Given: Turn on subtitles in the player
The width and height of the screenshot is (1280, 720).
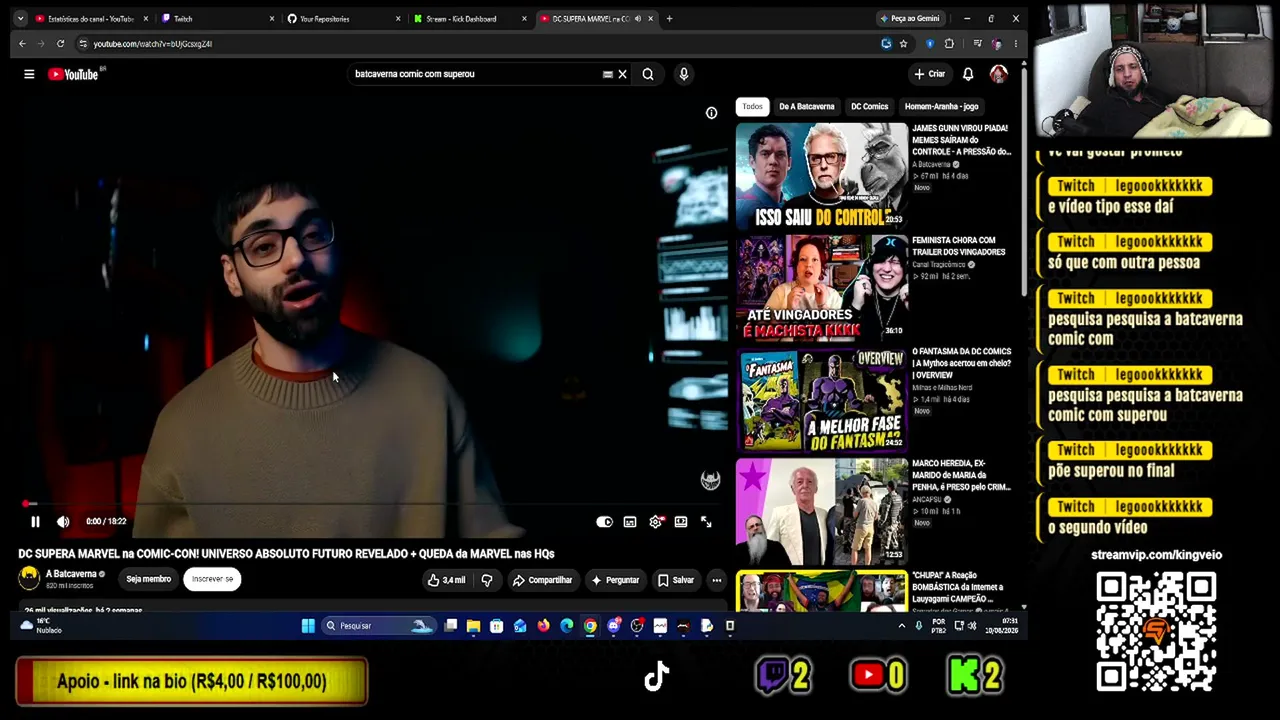Looking at the screenshot, I should (630, 522).
